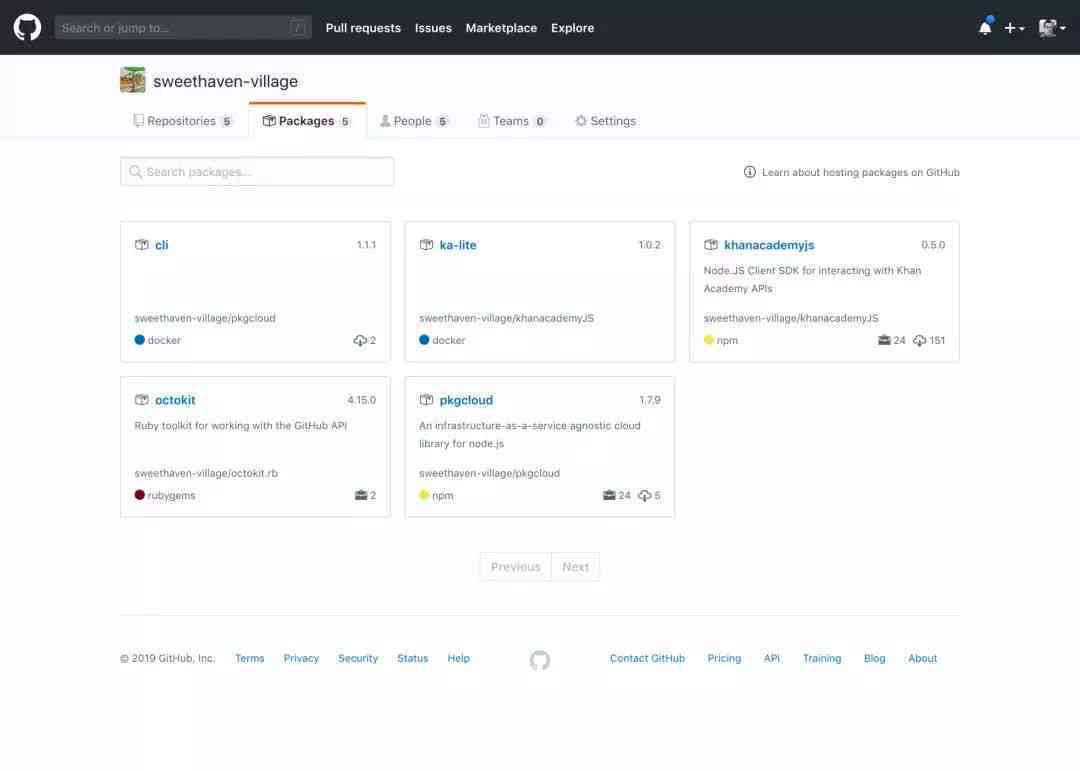Screen dimensions: 1080x771
Task: Open the cli package
Action: [x=161, y=245]
